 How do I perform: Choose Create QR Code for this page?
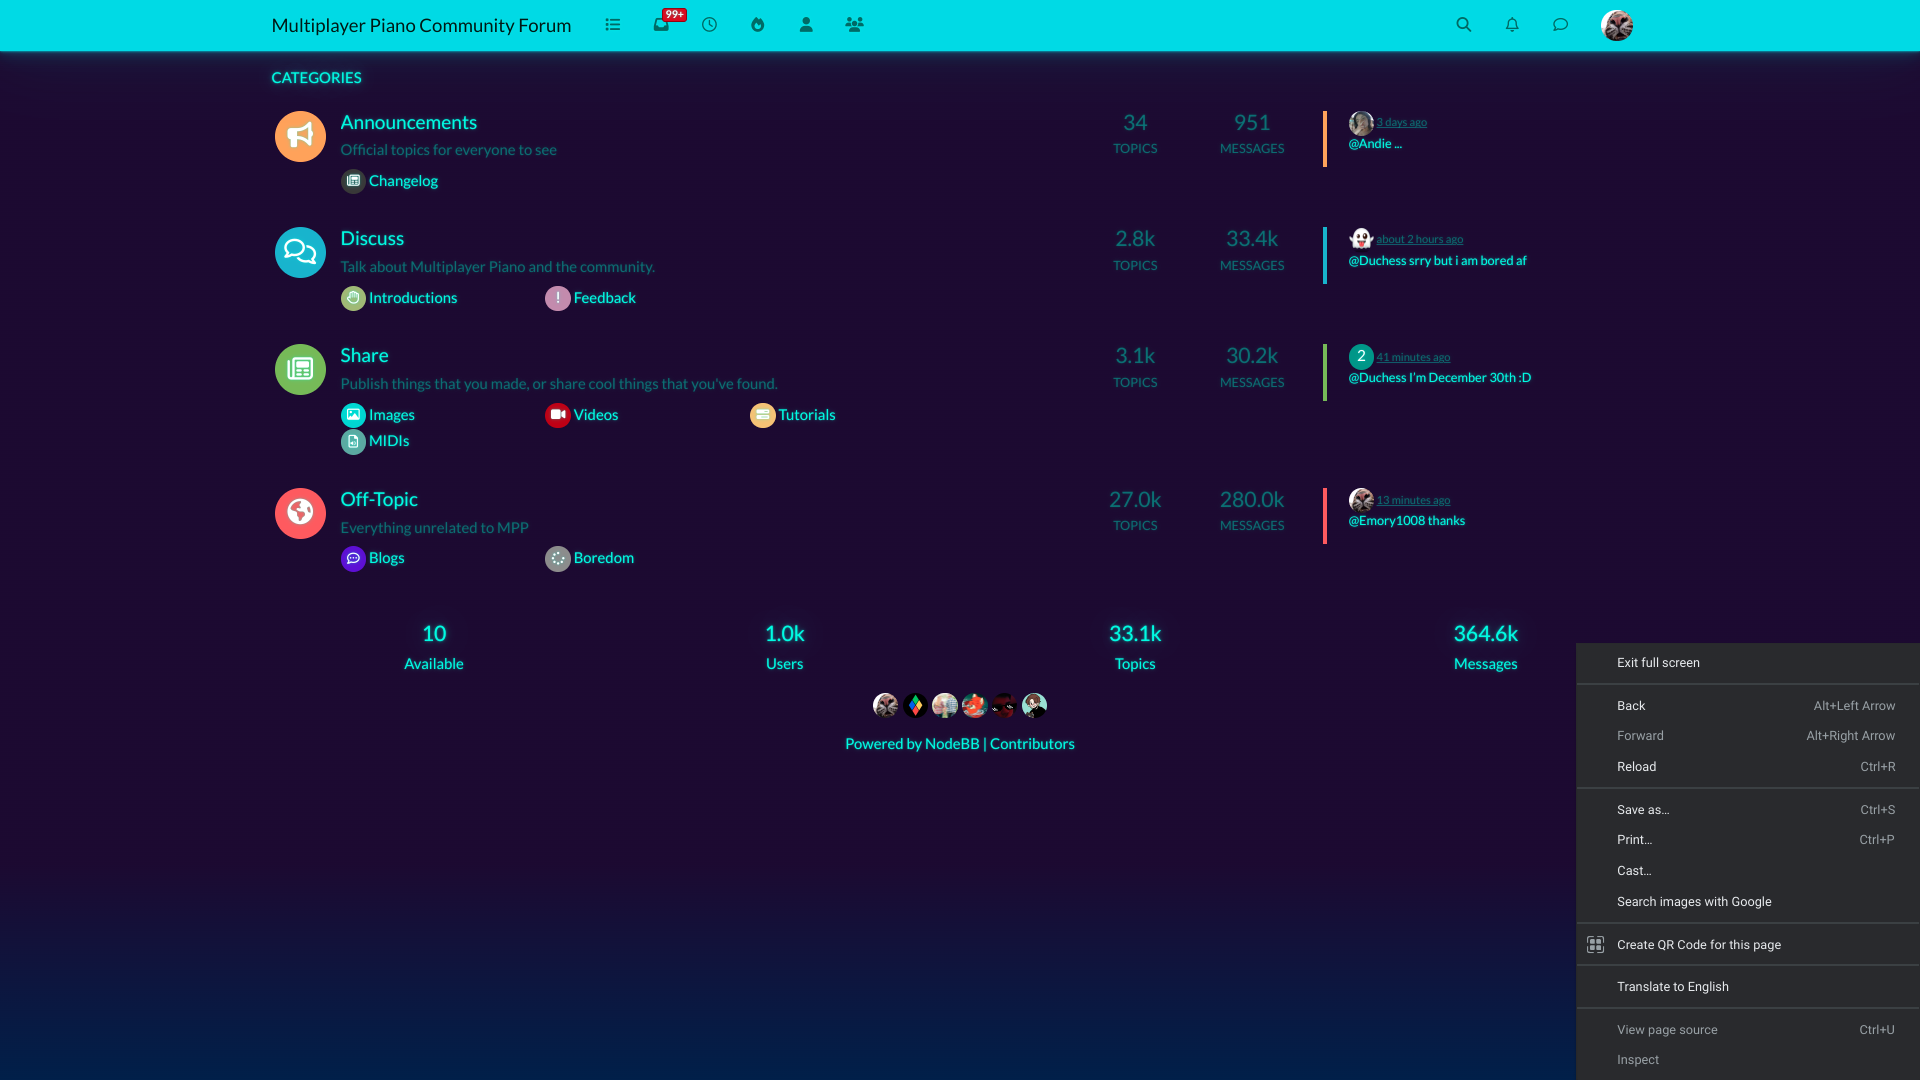click(x=1698, y=945)
